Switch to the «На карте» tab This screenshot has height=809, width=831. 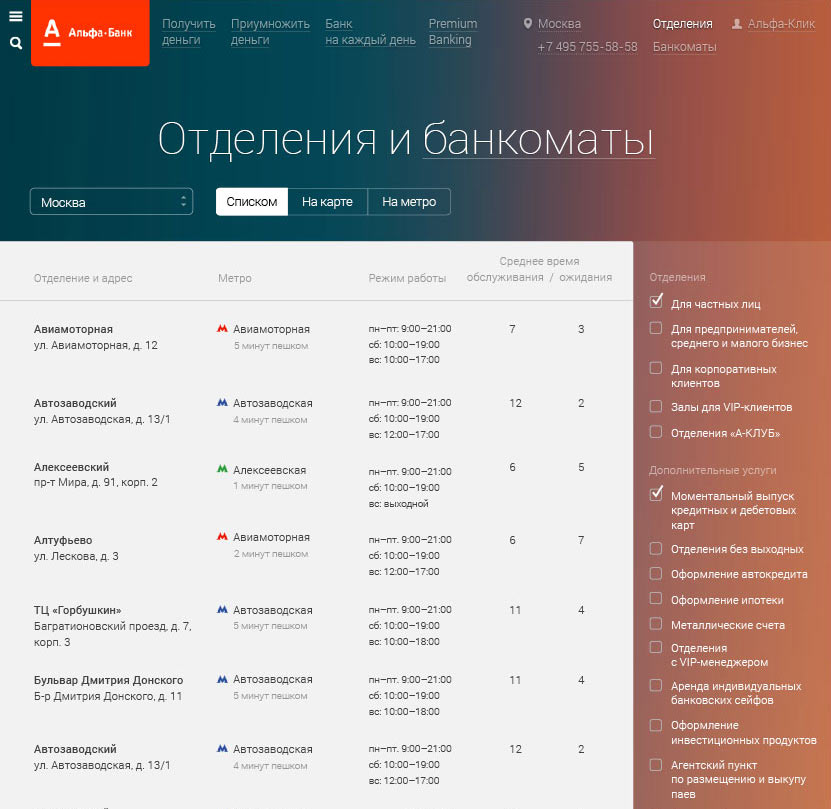327,201
